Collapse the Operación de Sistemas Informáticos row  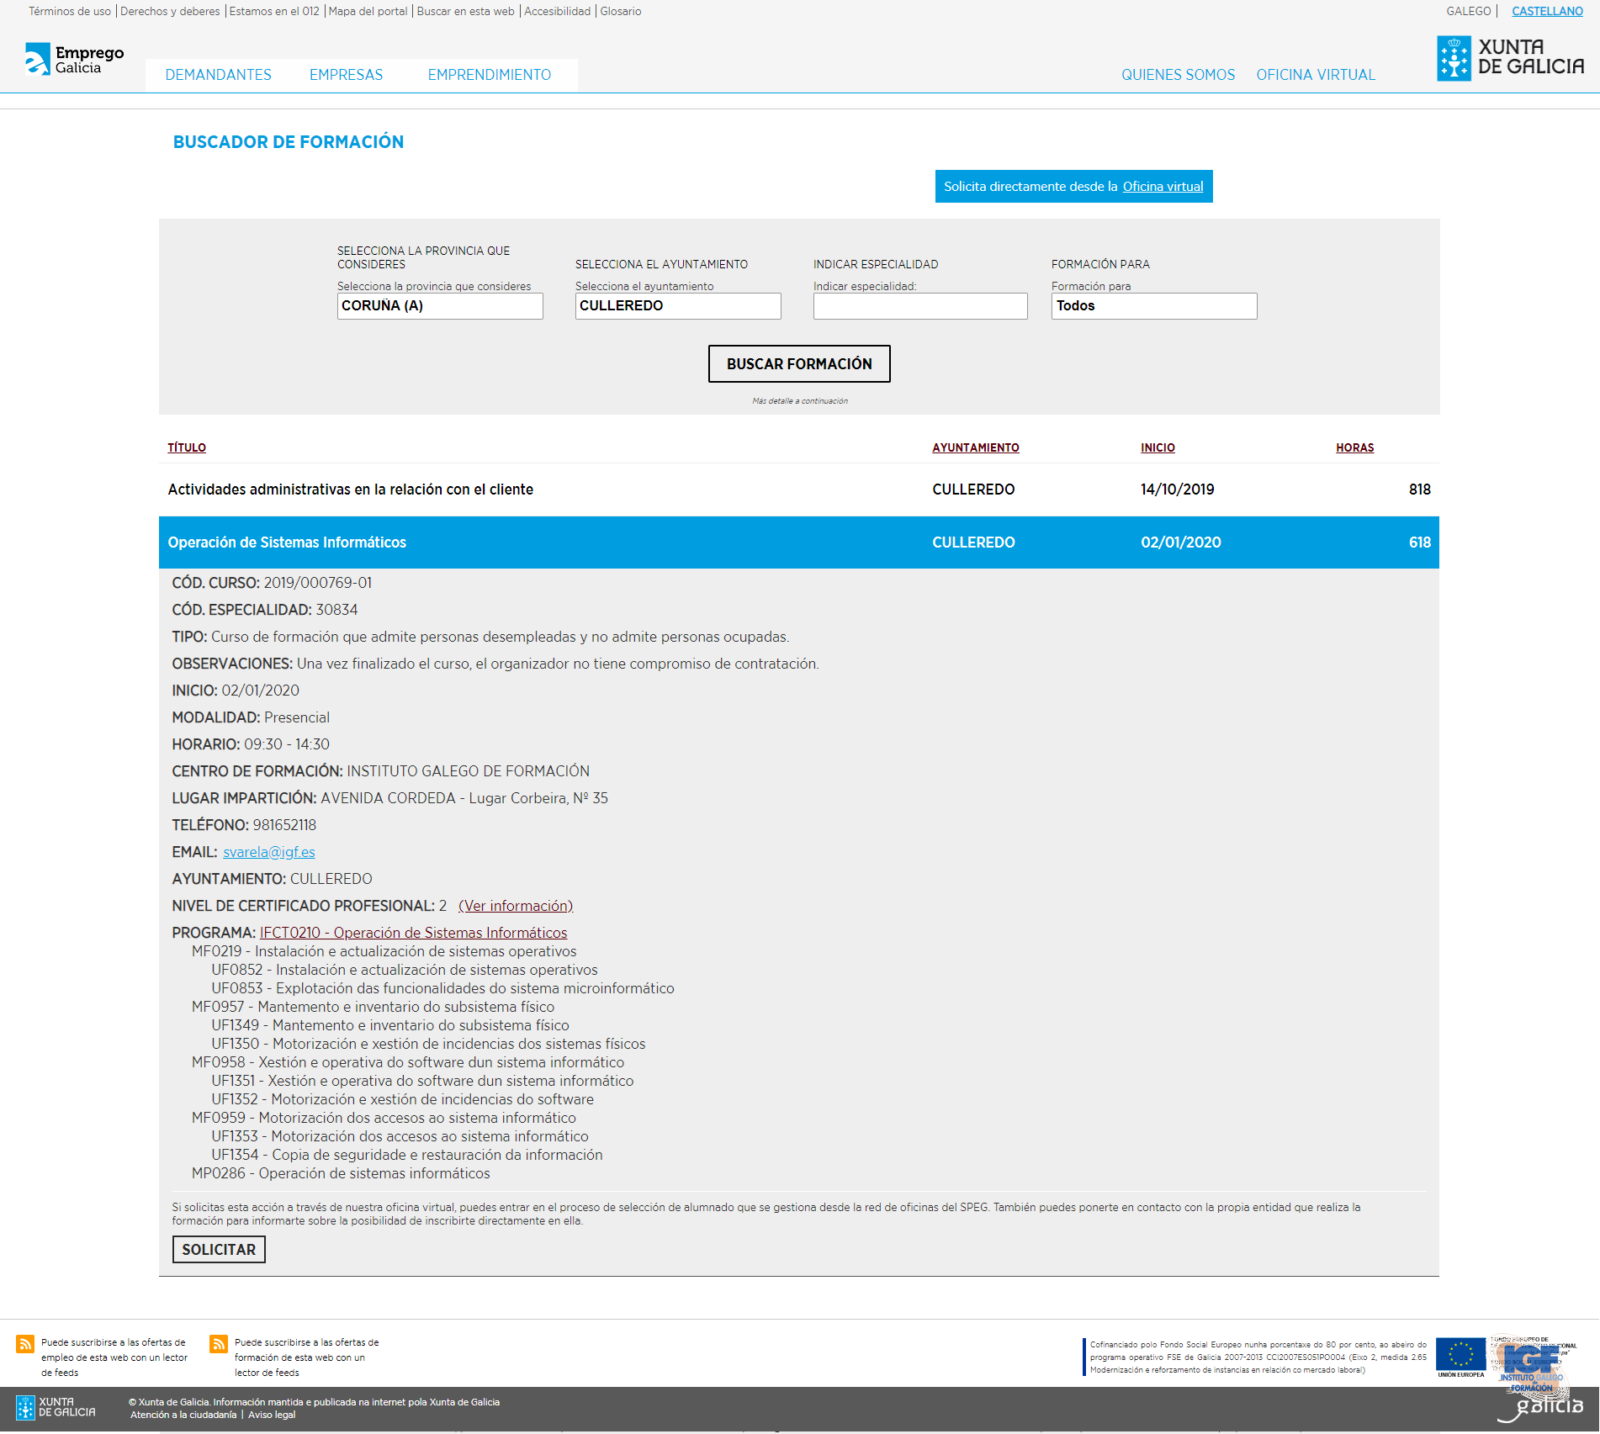point(287,543)
